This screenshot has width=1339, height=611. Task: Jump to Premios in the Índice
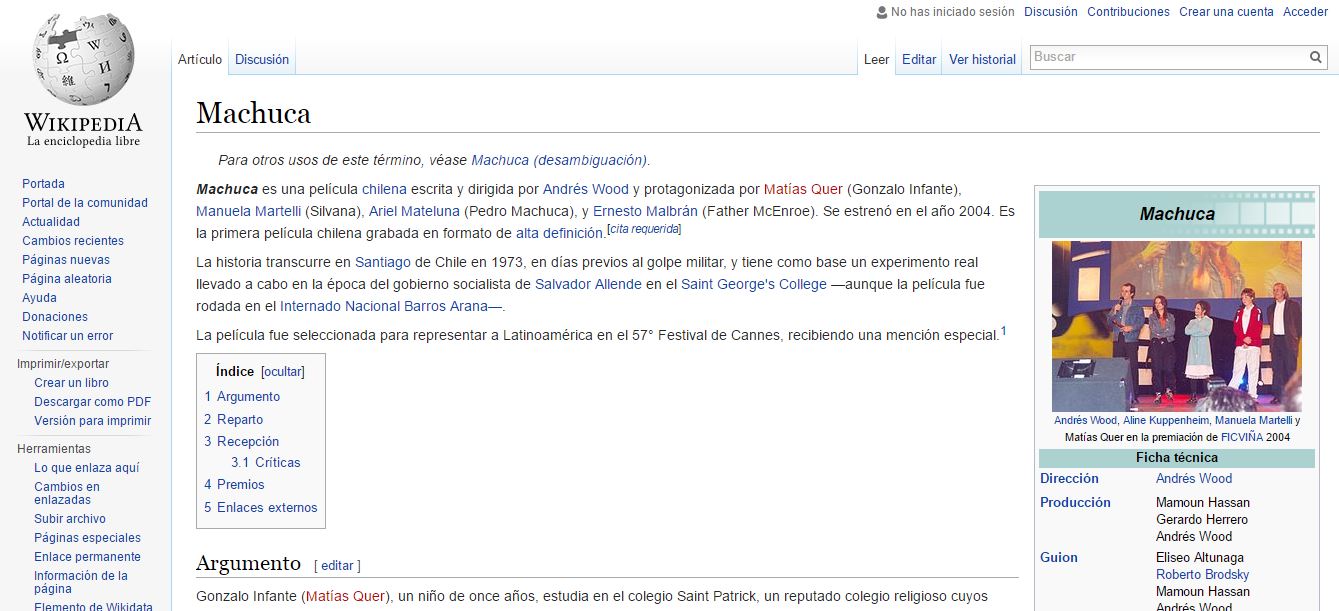coord(235,485)
